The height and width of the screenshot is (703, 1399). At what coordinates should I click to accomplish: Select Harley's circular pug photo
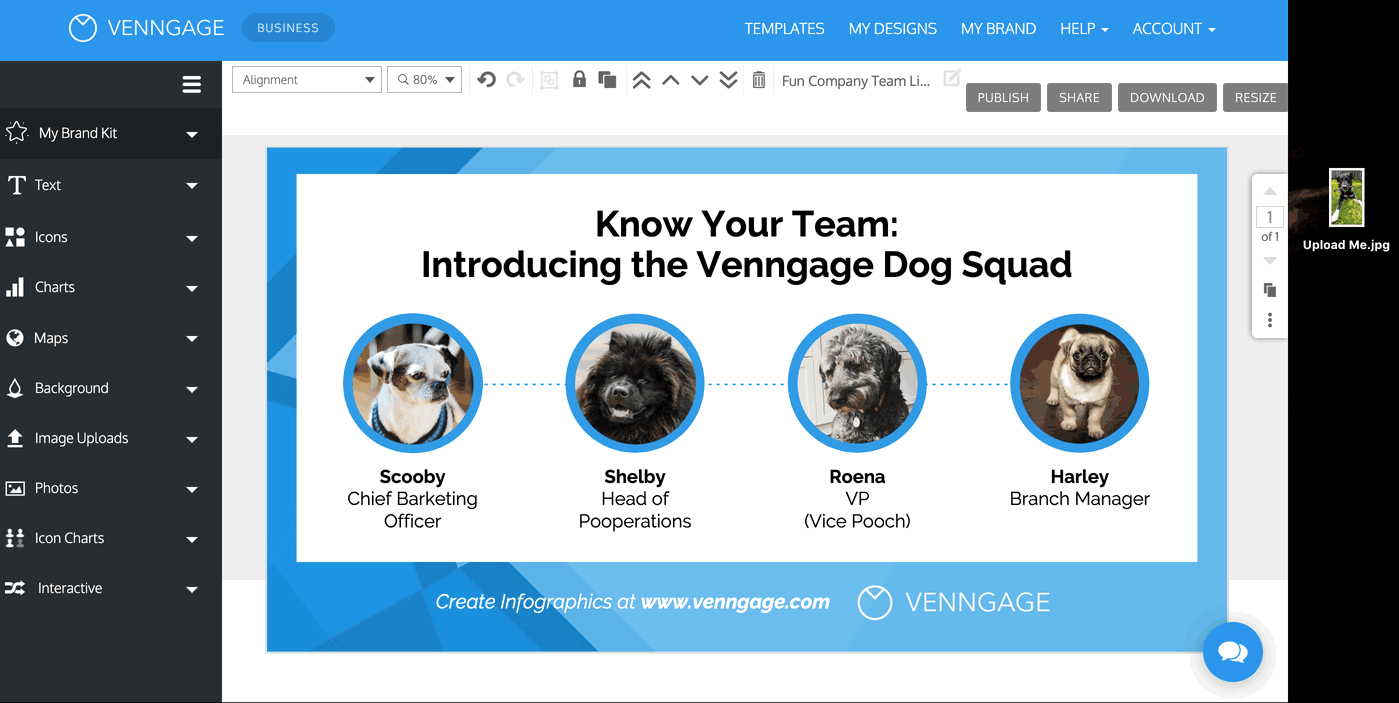tap(1080, 384)
